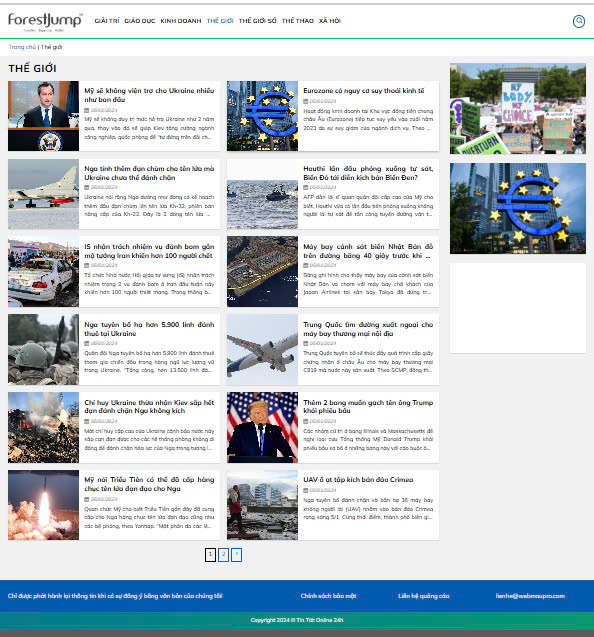This screenshot has width=594, height=637.
Task: Open Chính sách bảo mật footer link
Action: (x=328, y=596)
